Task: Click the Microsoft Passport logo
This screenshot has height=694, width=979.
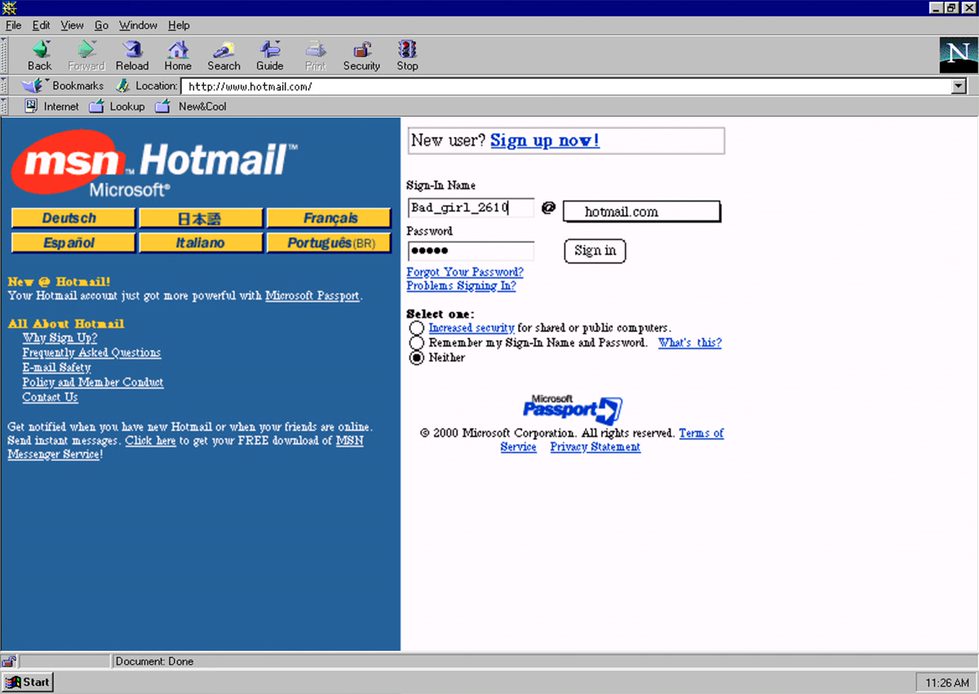Action: (572, 409)
